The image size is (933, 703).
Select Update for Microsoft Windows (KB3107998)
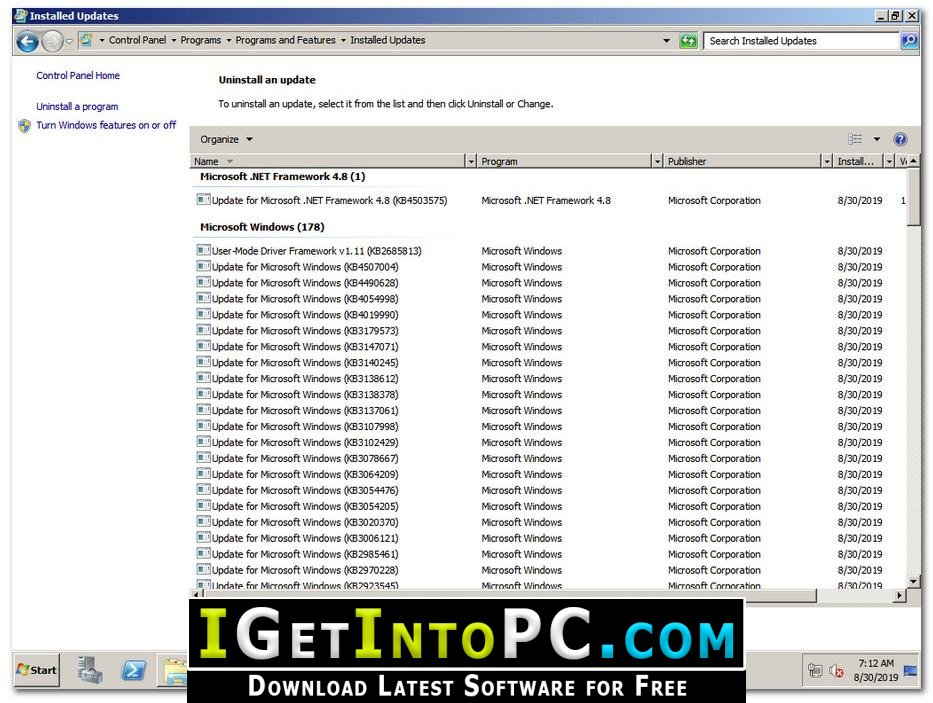305,427
